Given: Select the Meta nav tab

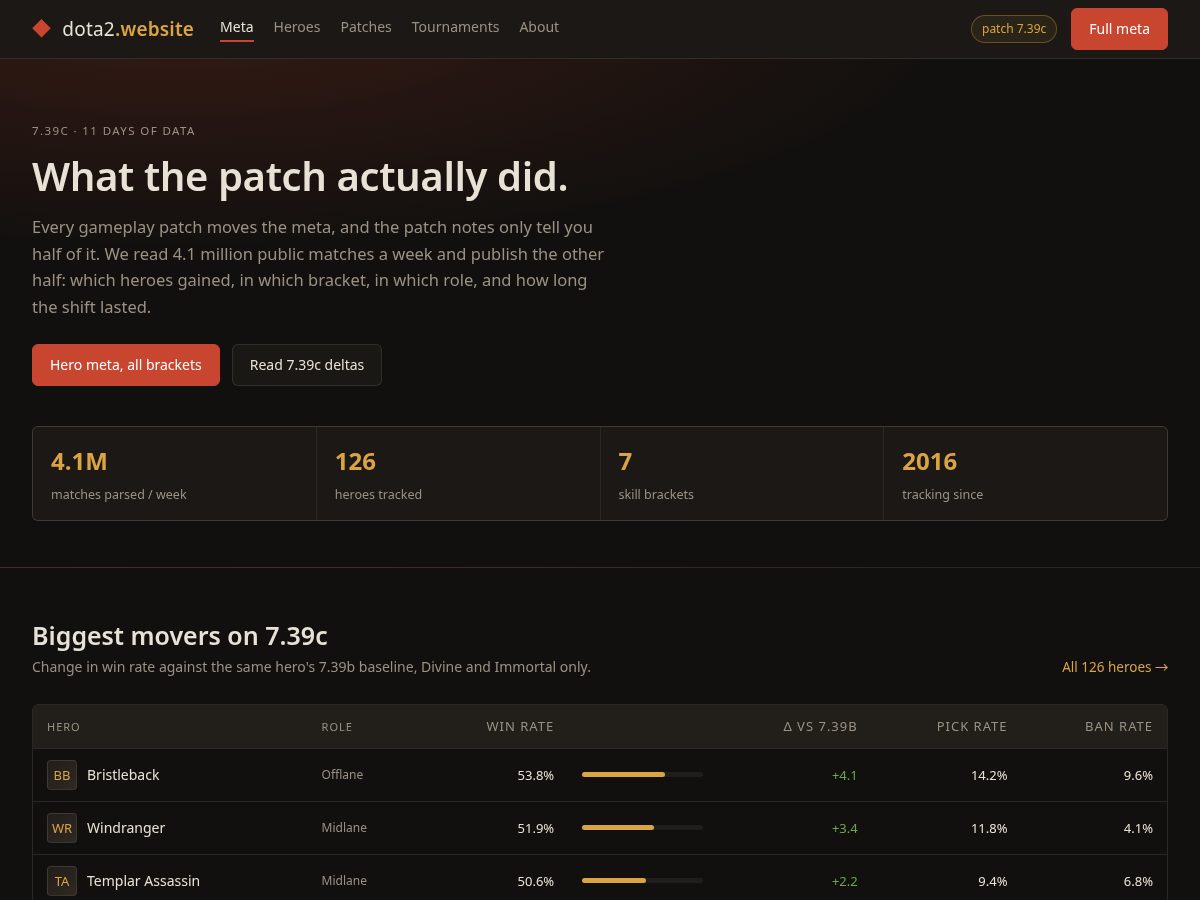Looking at the screenshot, I should pos(237,27).
